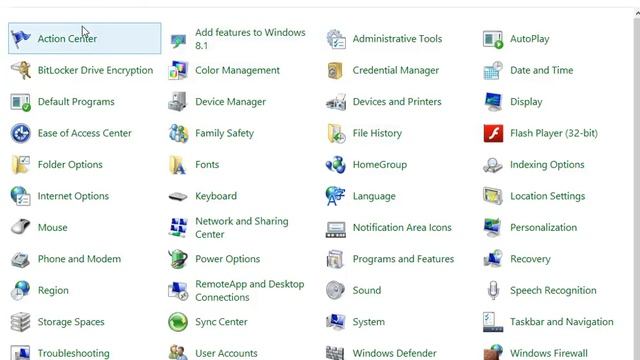Screen dimensions: 640x360
Task: Open the Action Center flag icon
Action: coord(20,39)
